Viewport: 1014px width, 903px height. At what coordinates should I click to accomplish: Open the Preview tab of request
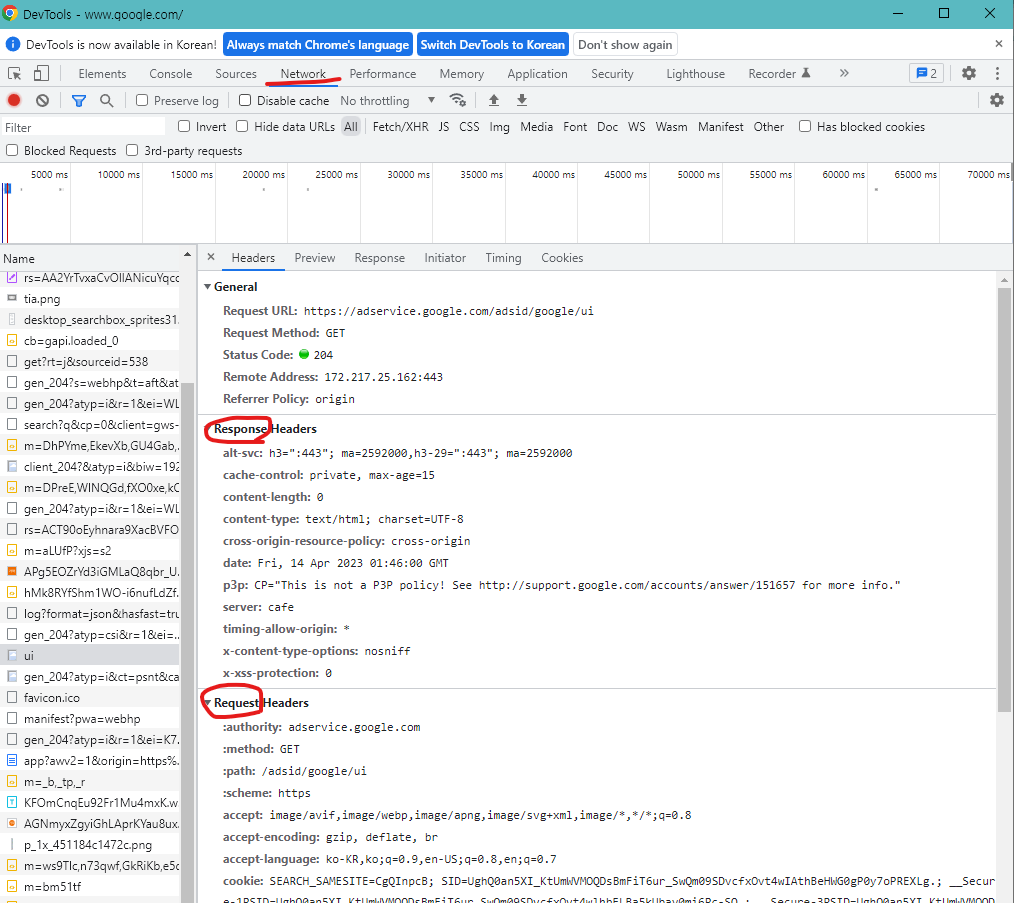pyautogui.click(x=315, y=257)
